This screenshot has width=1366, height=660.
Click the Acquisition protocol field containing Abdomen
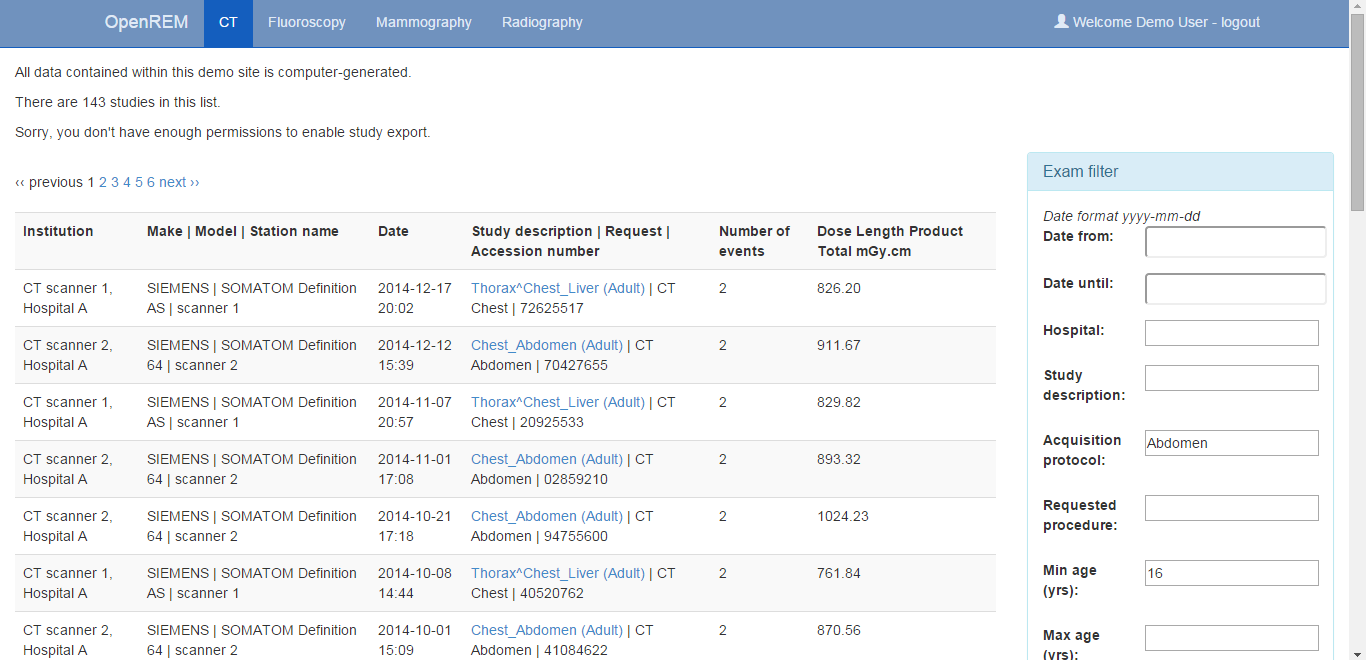[x=1231, y=443]
